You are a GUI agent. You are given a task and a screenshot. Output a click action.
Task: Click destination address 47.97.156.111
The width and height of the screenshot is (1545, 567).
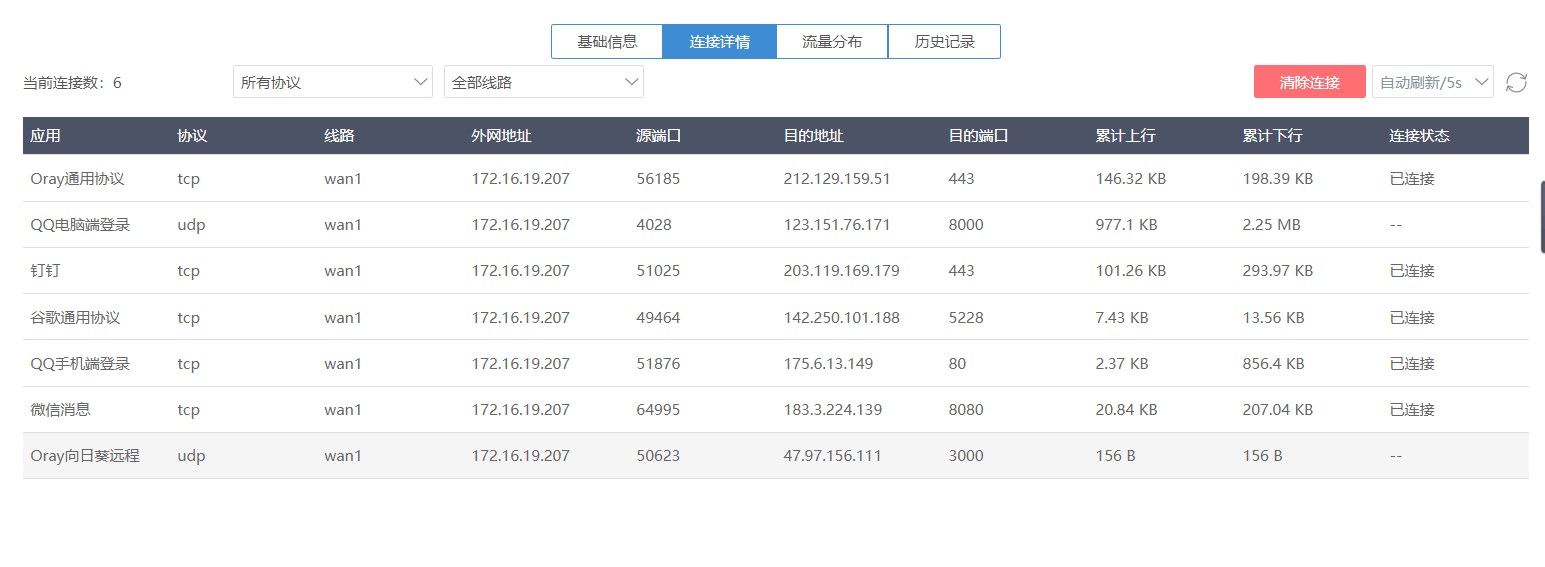coord(833,455)
